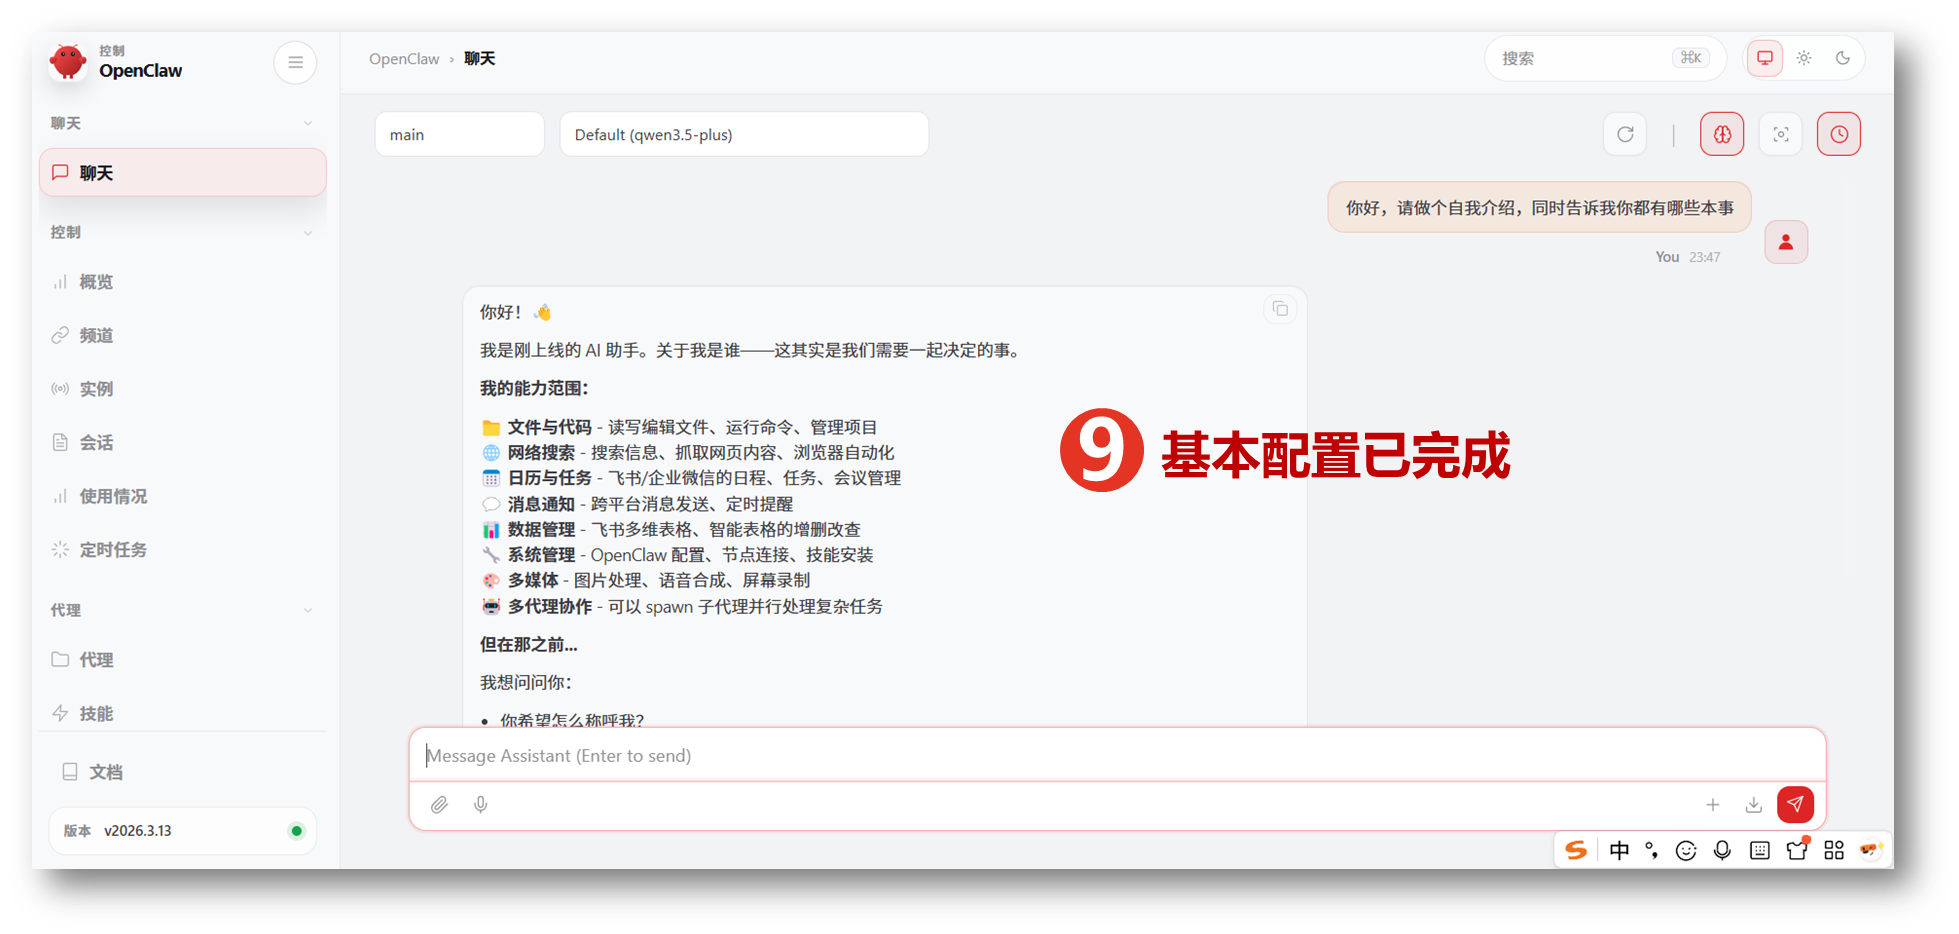Click the IME bar microphone icon
The image size is (1959, 934).
tap(1723, 850)
